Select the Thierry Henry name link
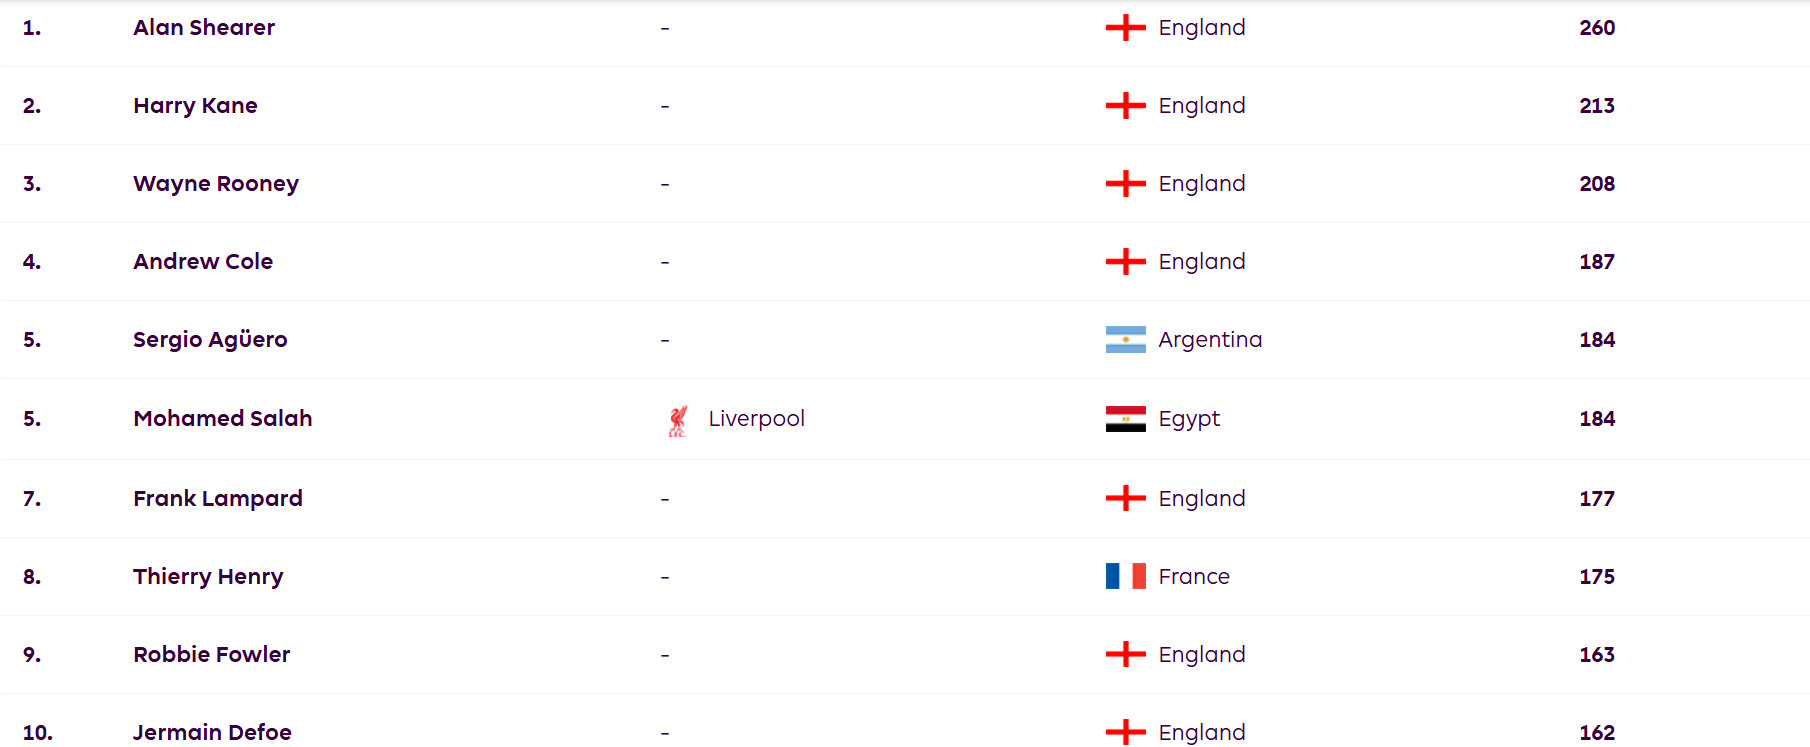Screen dimensions: 1810x747 tap(208, 577)
